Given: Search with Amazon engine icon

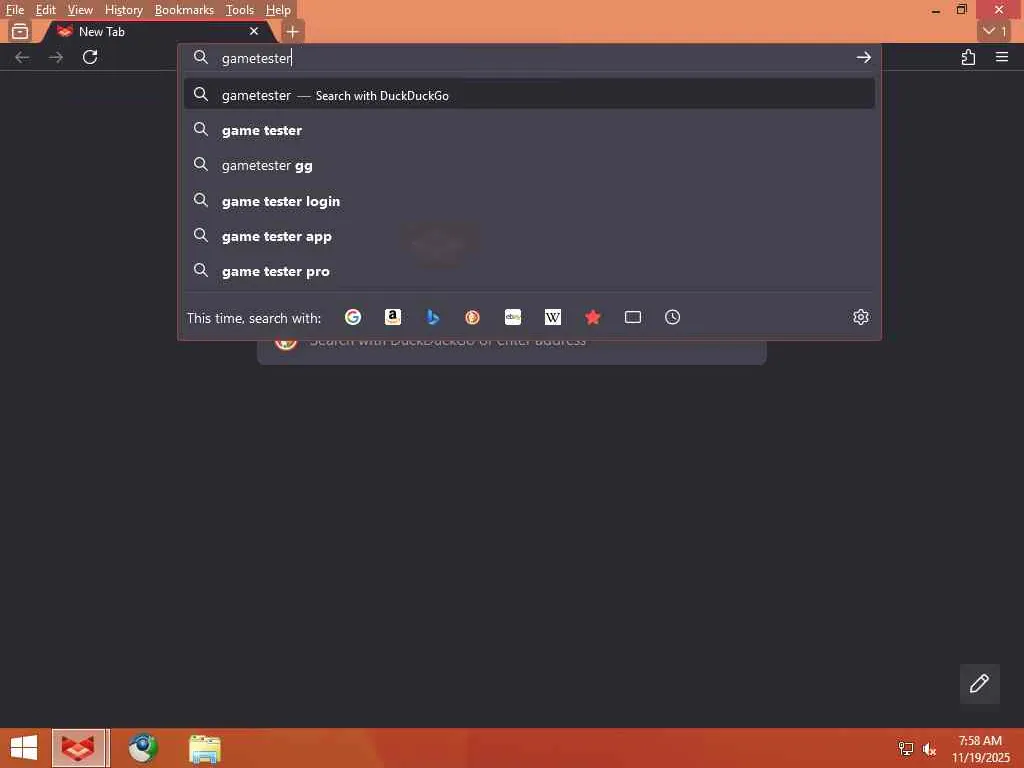Looking at the screenshot, I should [x=392, y=317].
